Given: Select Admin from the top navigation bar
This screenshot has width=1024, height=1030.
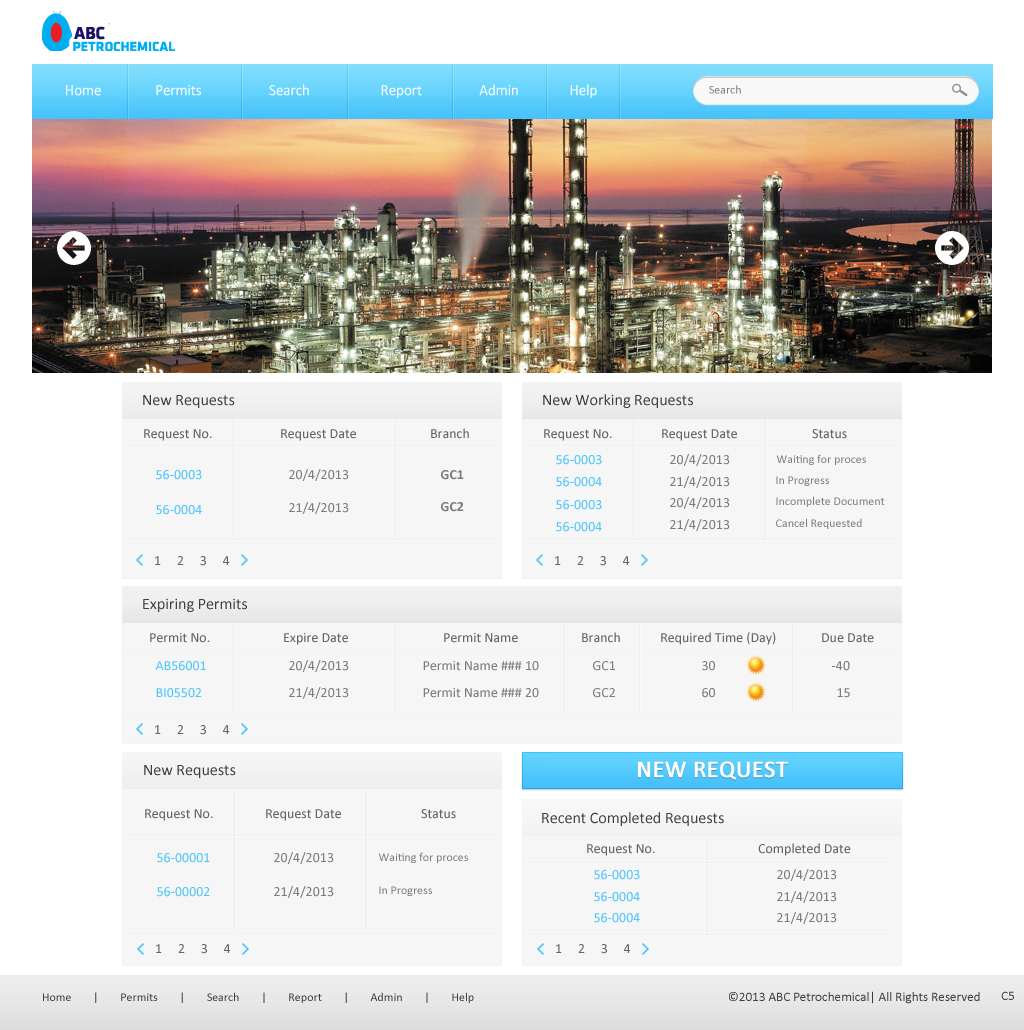Looking at the screenshot, I should pyautogui.click(x=499, y=90).
